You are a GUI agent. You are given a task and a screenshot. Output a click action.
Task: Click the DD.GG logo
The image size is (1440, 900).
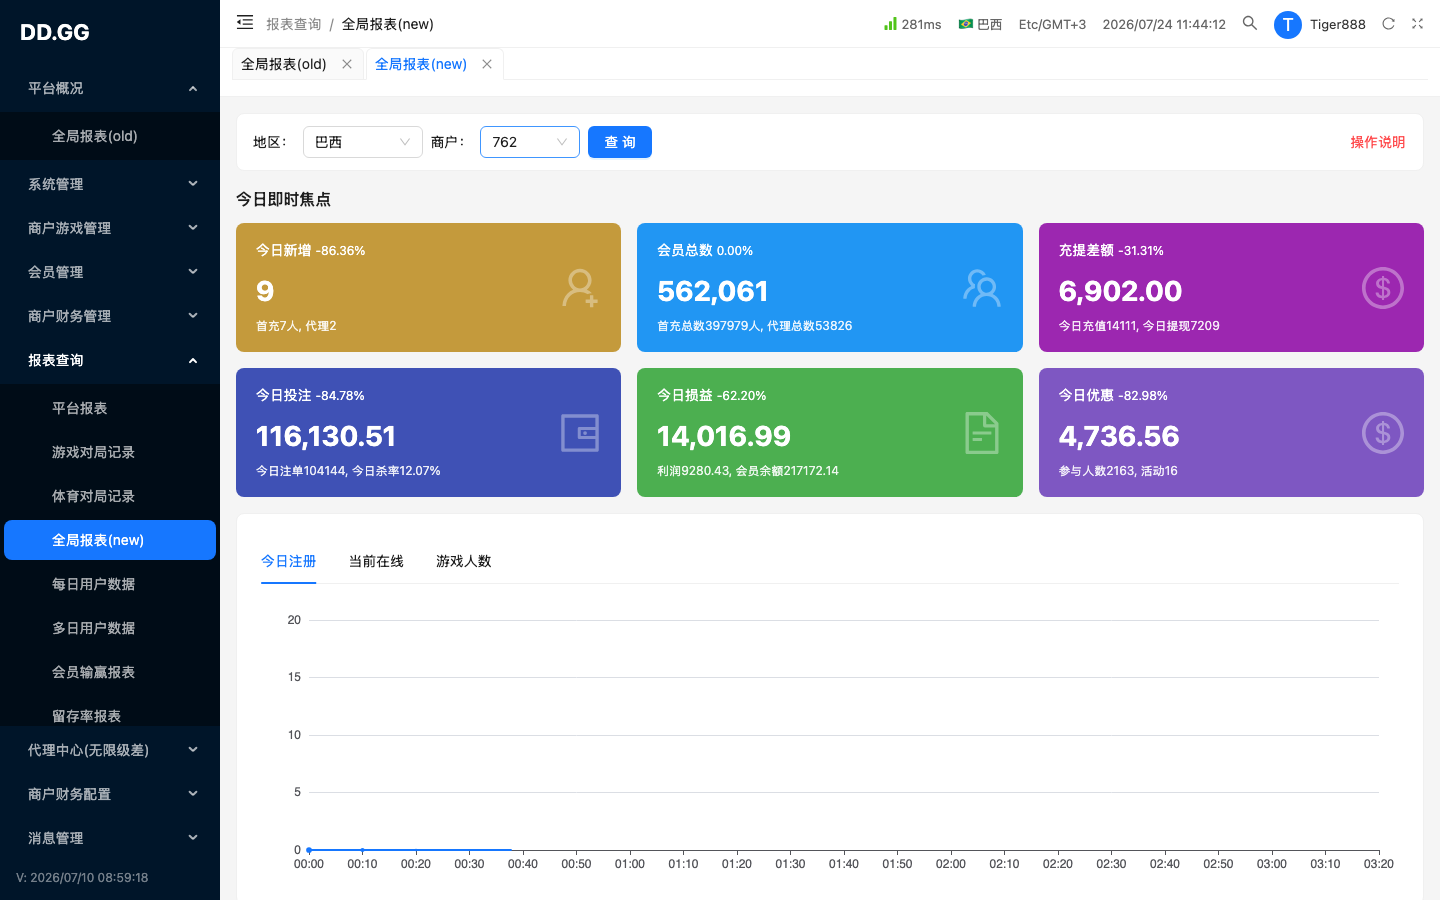pos(55,32)
